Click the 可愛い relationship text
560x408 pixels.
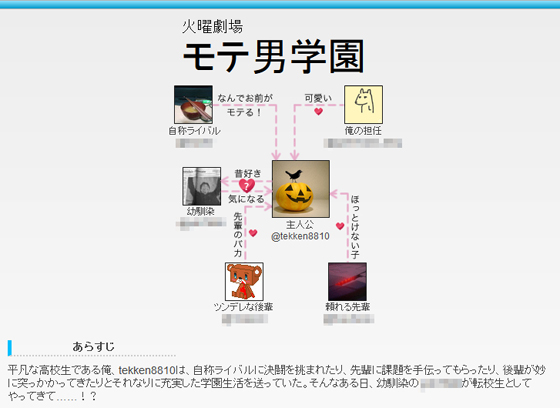coord(318,98)
